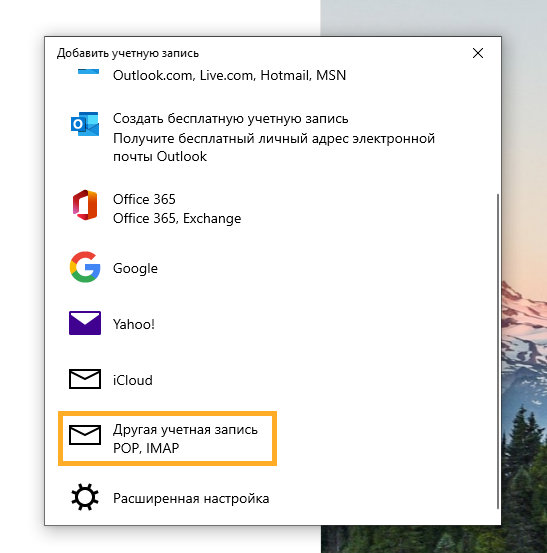Screen dimensions: 547x553
Task: Pick the Yahoo! account label
Action: [134, 324]
